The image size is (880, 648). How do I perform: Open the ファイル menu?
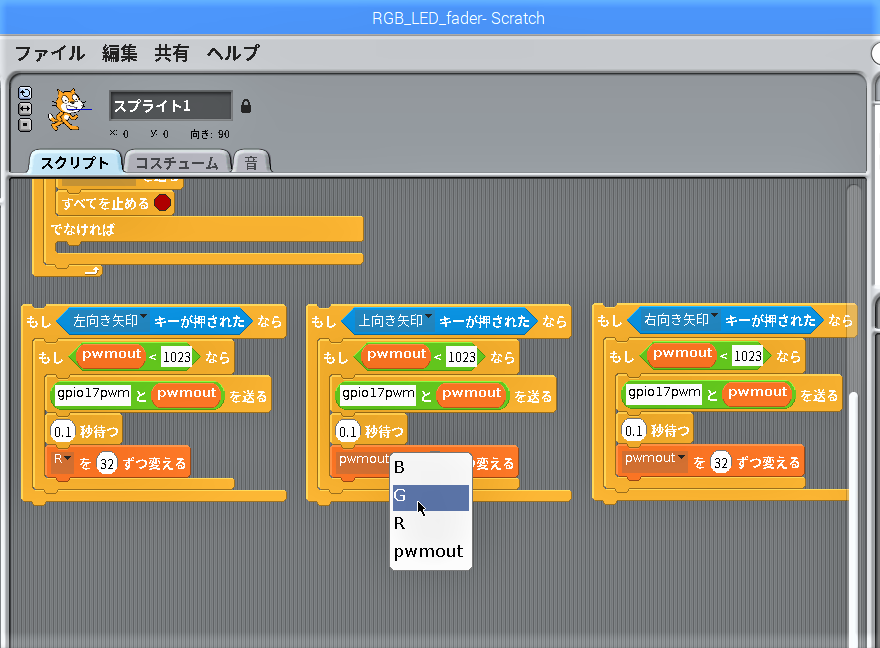point(50,53)
